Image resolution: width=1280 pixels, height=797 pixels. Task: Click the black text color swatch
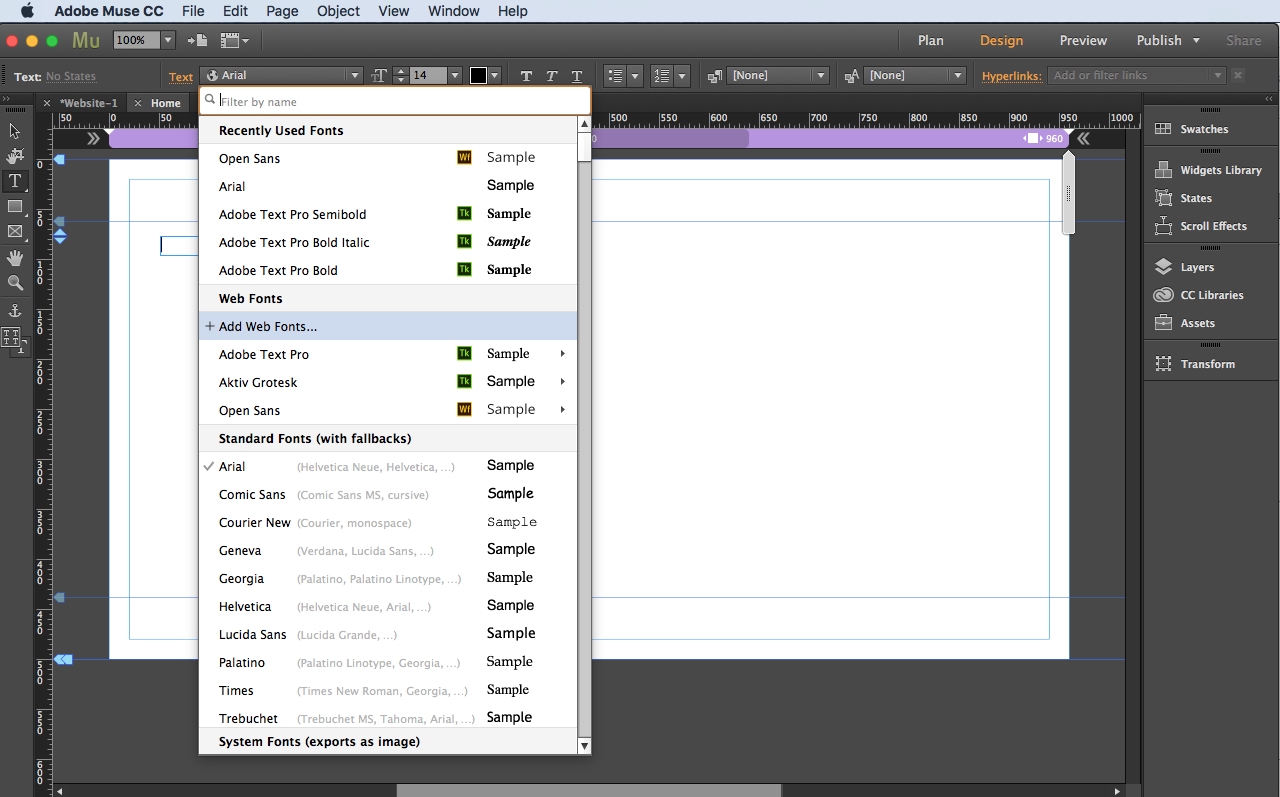(479, 76)
